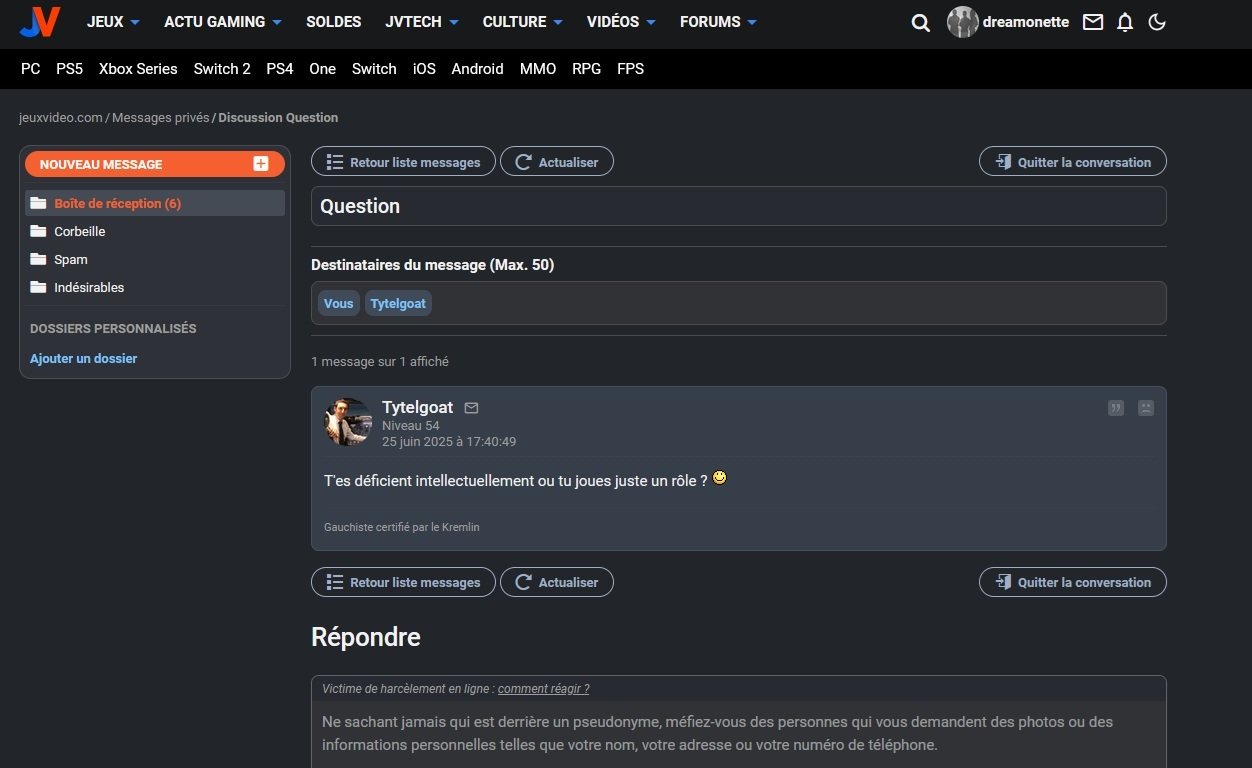Image resolution: width=1252 pixels, height=768 pixels.
Task: Open the One platform link
Action: (323, 69)
